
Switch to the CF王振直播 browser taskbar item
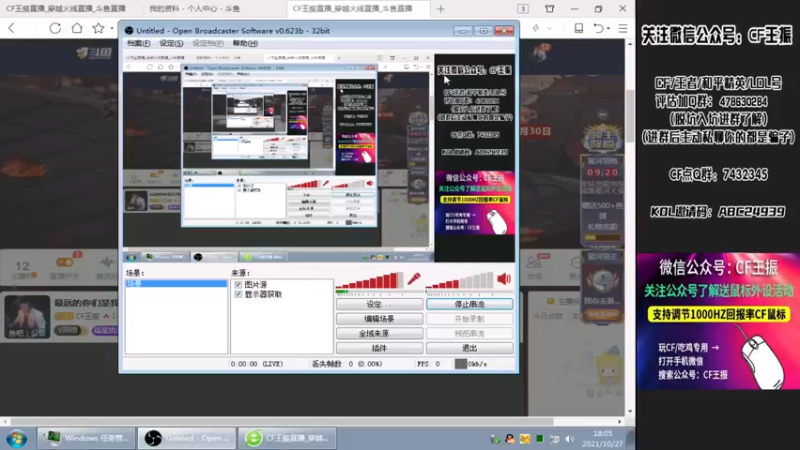point(287,438)
